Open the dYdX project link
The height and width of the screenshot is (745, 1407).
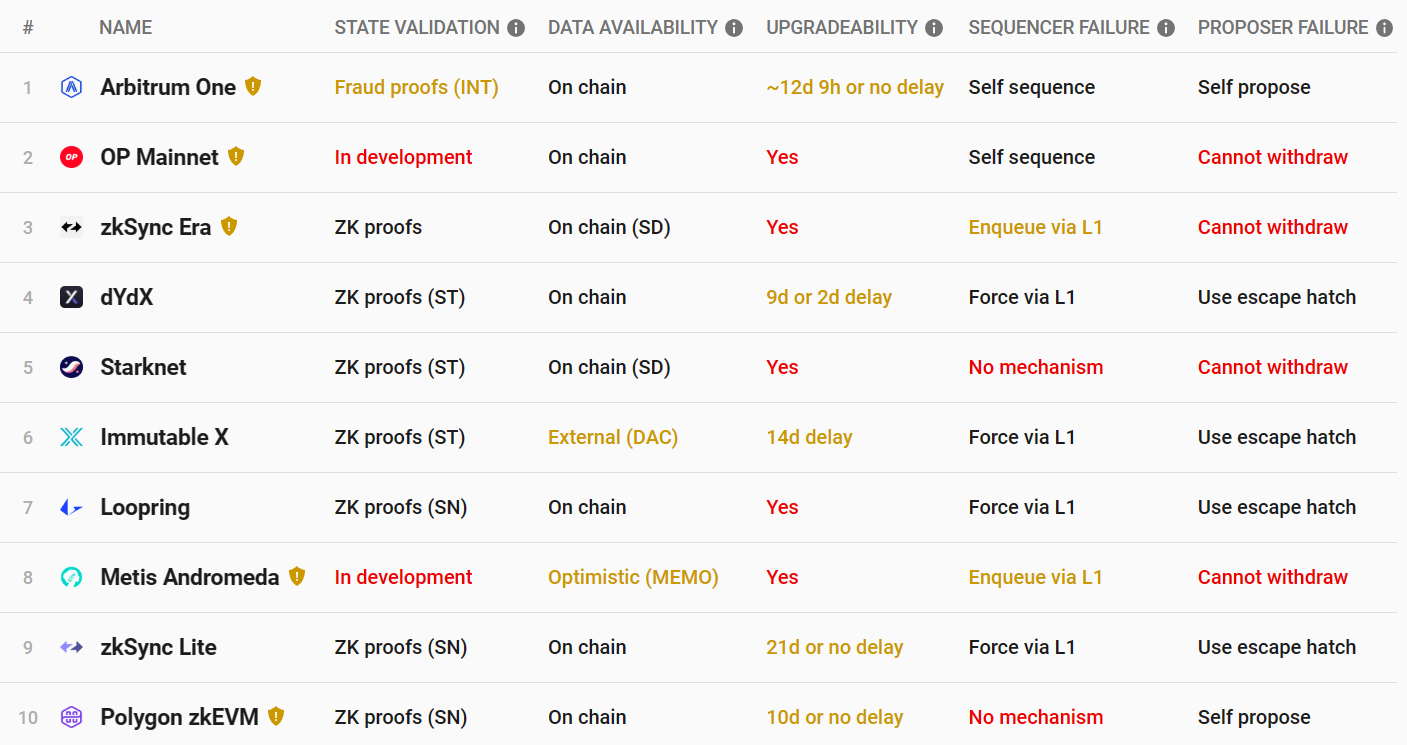click(x=127, y=297)
